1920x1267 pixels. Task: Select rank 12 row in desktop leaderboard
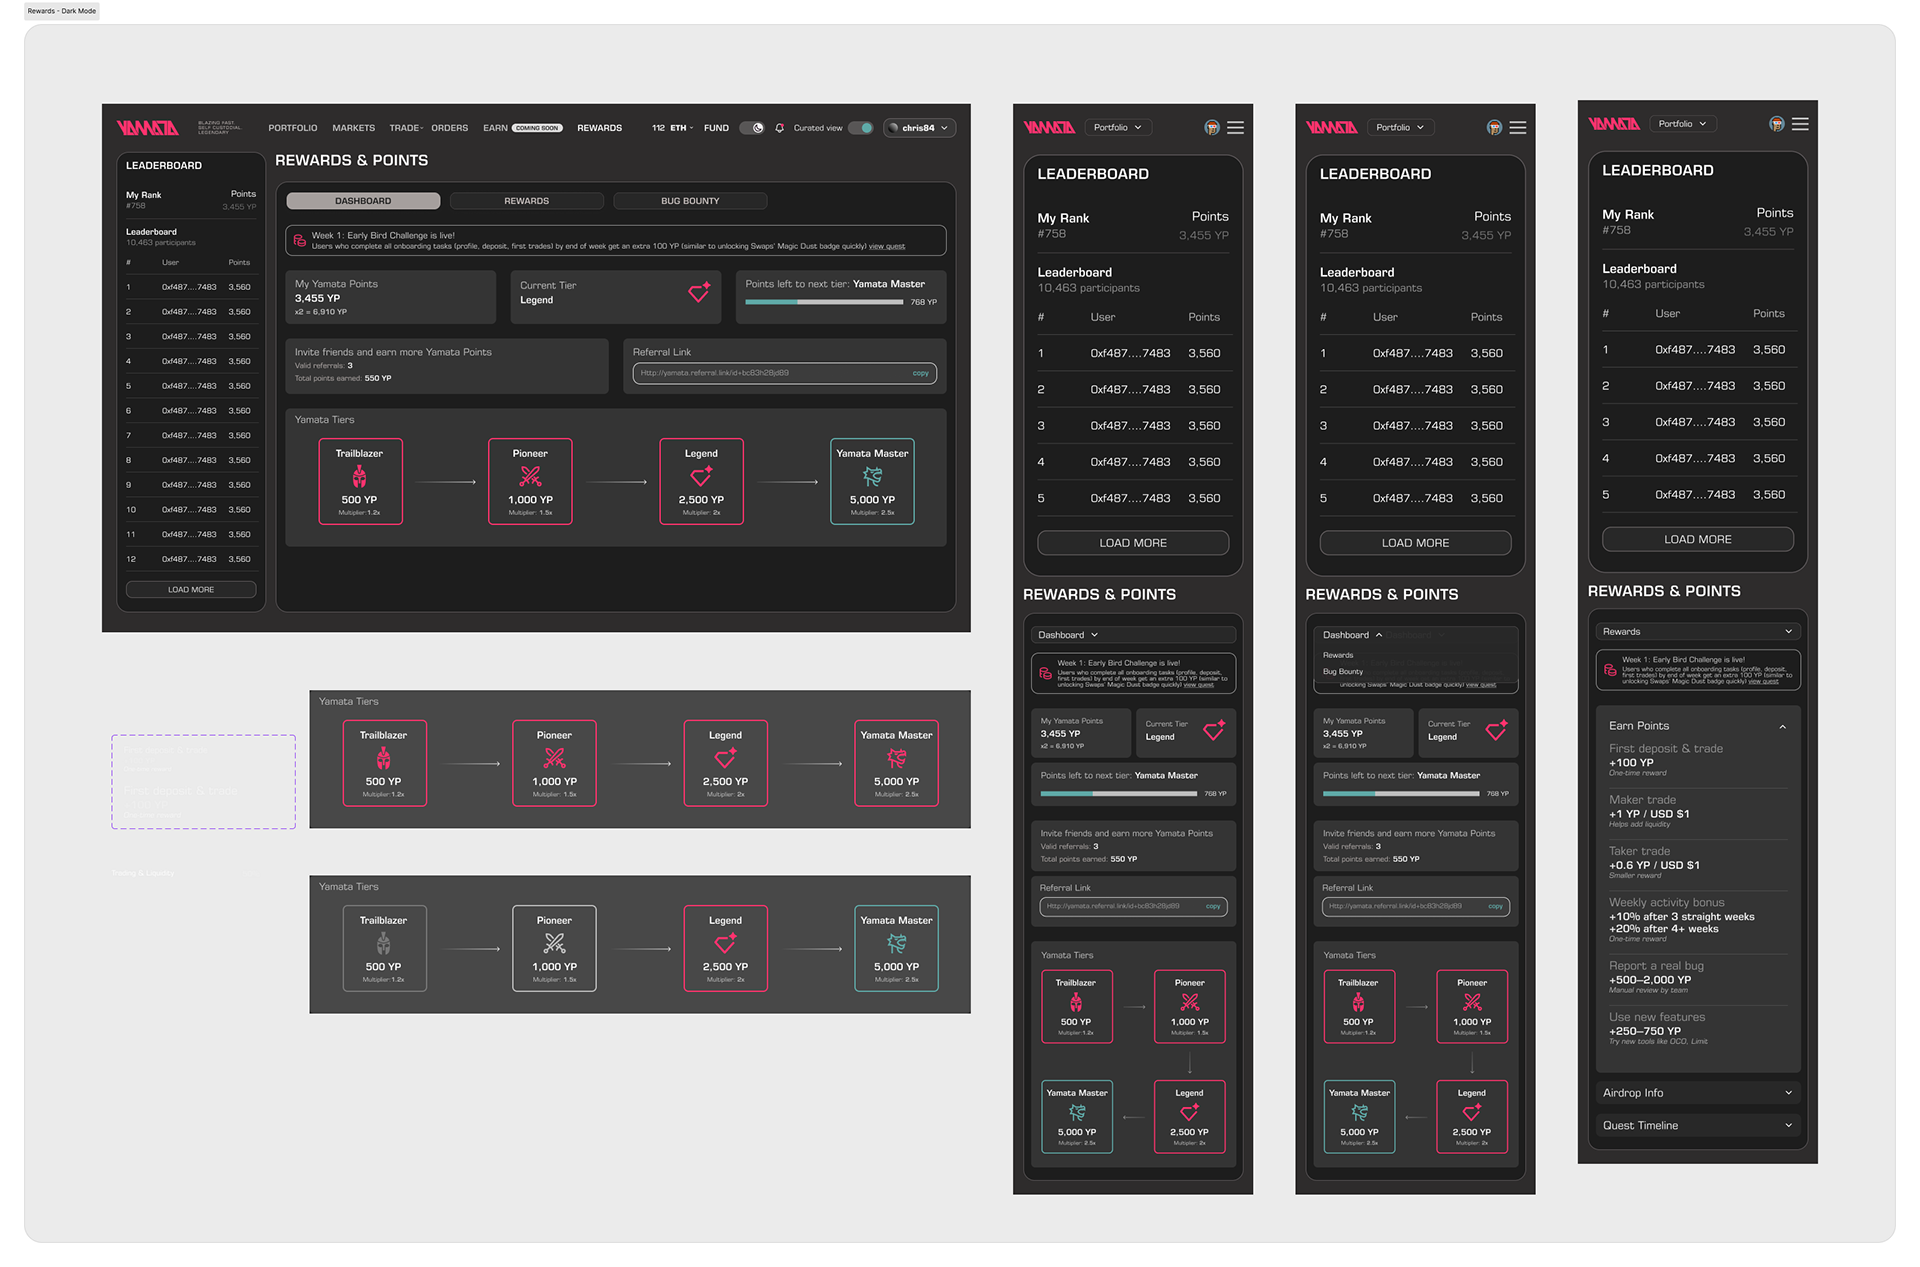click(191, 559)
